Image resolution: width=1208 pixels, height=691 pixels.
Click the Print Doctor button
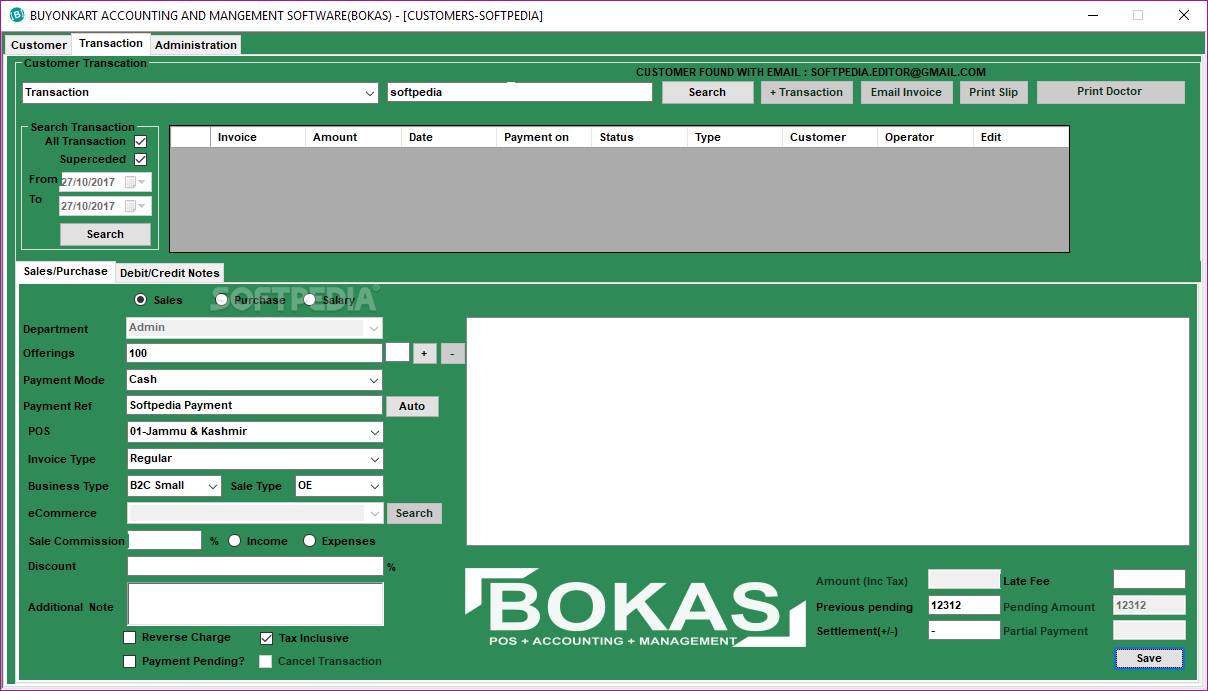pyautogui.click(x=1110, y=92)
